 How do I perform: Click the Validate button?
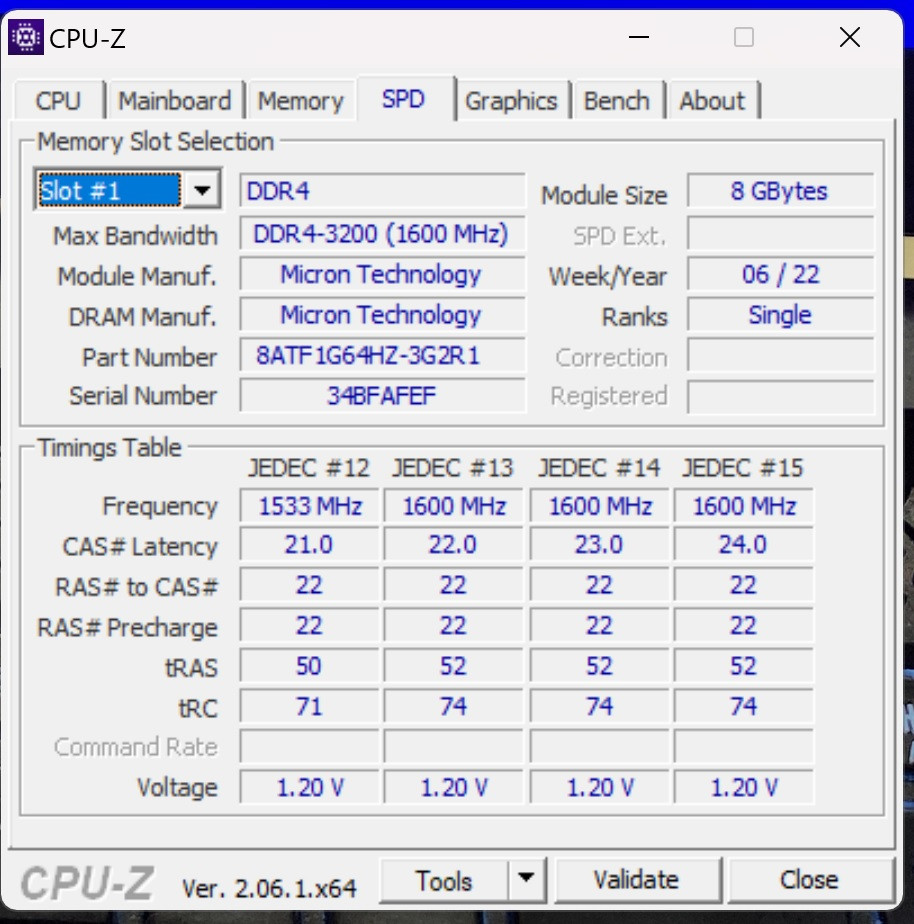click(x=637, y=880)
